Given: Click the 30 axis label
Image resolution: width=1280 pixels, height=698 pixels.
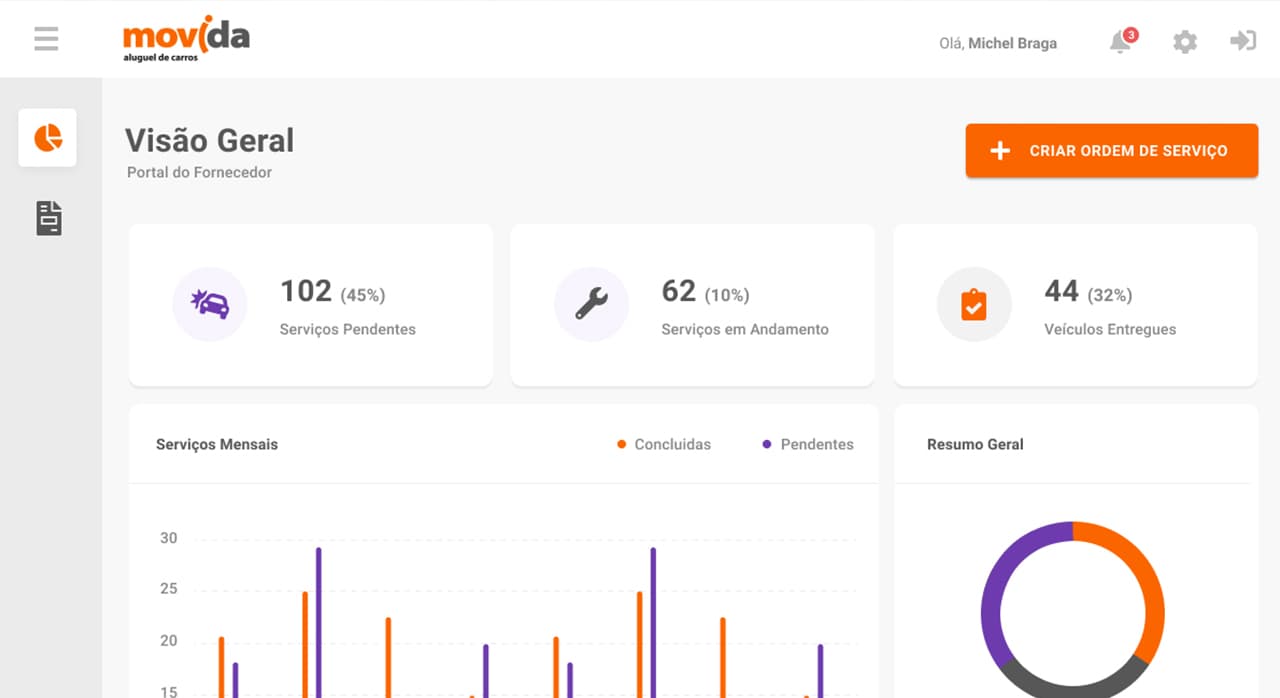Looking at the screenshot, I should point(169,538).
